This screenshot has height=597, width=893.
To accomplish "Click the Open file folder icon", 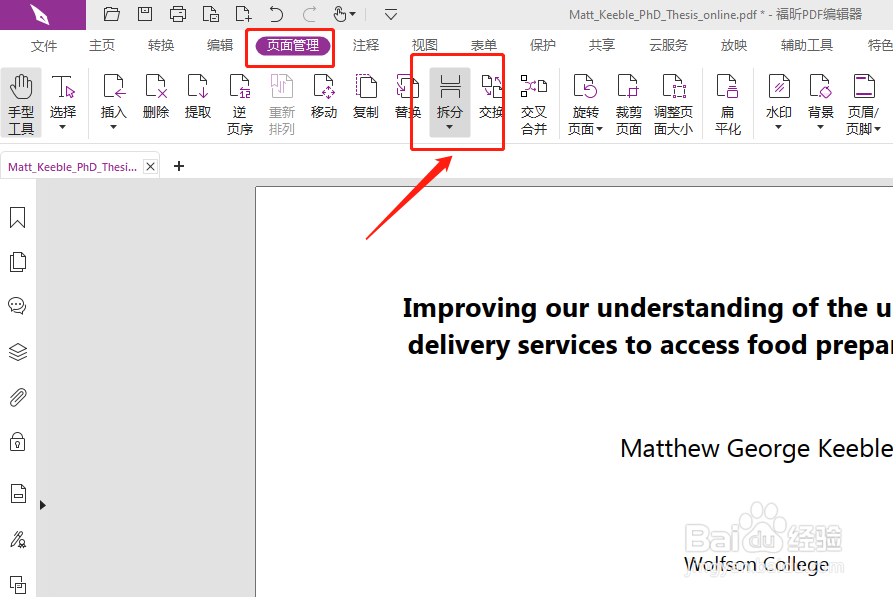I will [x=112, y=14].
